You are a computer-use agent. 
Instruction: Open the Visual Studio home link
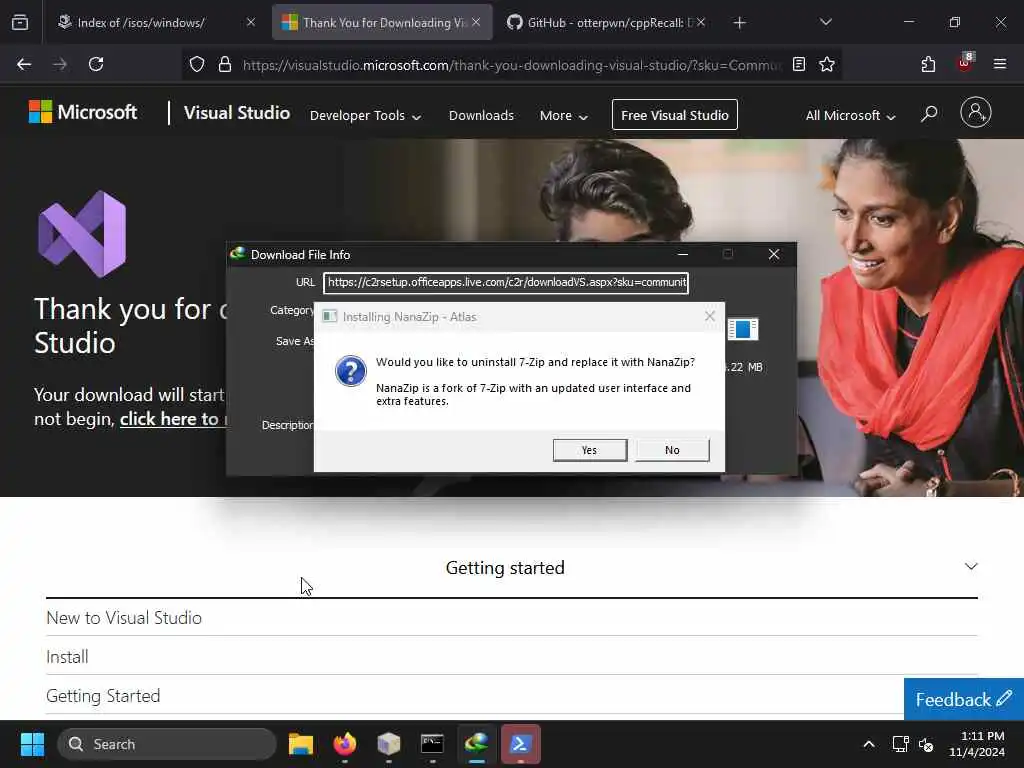pos(236,113)
